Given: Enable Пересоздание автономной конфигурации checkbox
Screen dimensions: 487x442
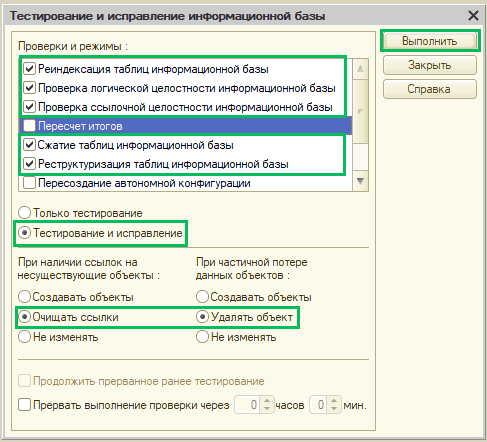Looking at the screenshot, I should tap(29, 183).
